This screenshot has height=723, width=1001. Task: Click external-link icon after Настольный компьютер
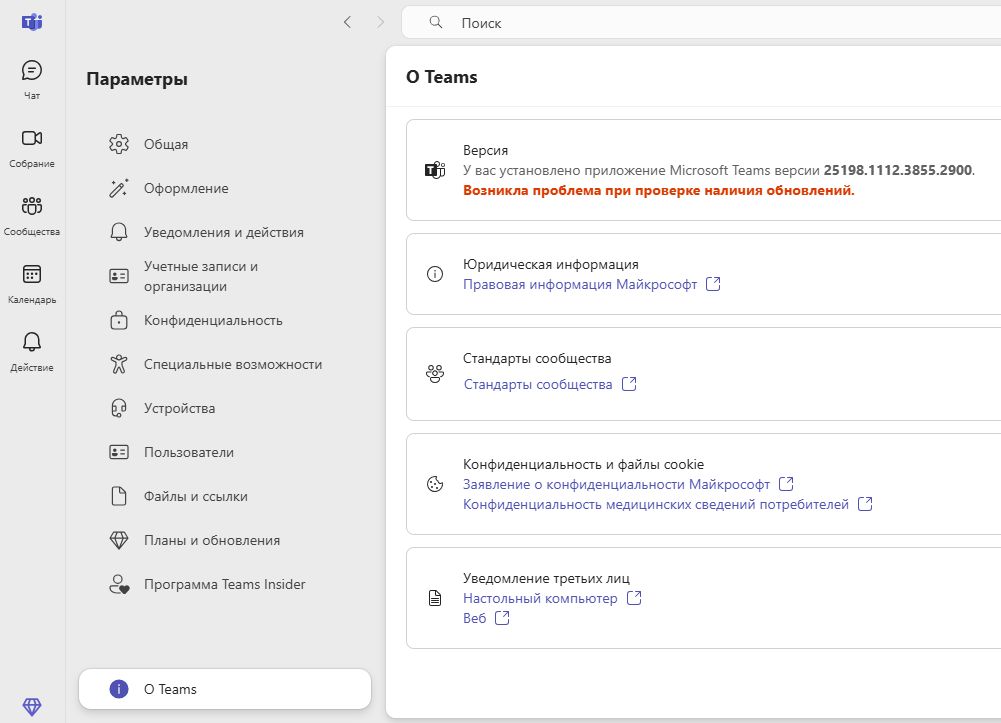634,598
